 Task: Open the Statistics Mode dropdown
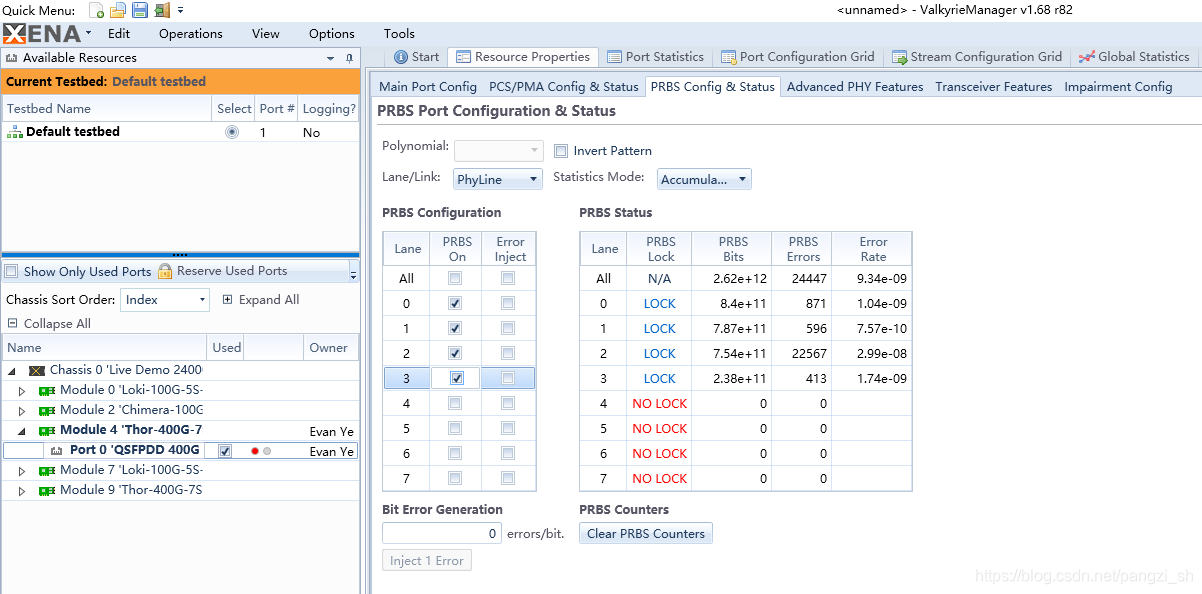click(x=704, y=179)
